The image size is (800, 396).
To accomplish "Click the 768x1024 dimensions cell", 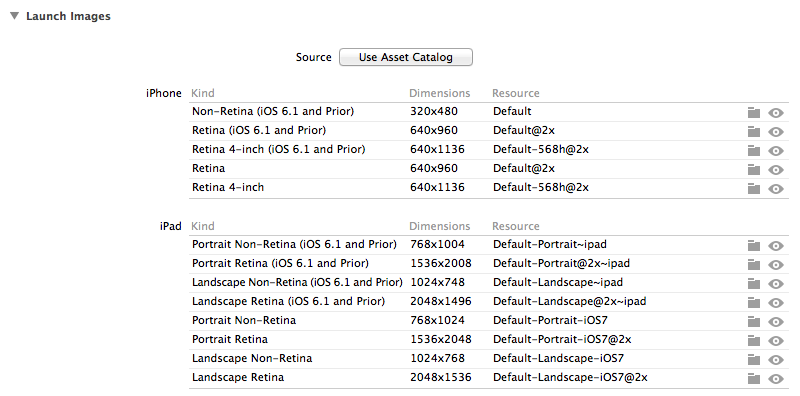I will click(437, 320).
